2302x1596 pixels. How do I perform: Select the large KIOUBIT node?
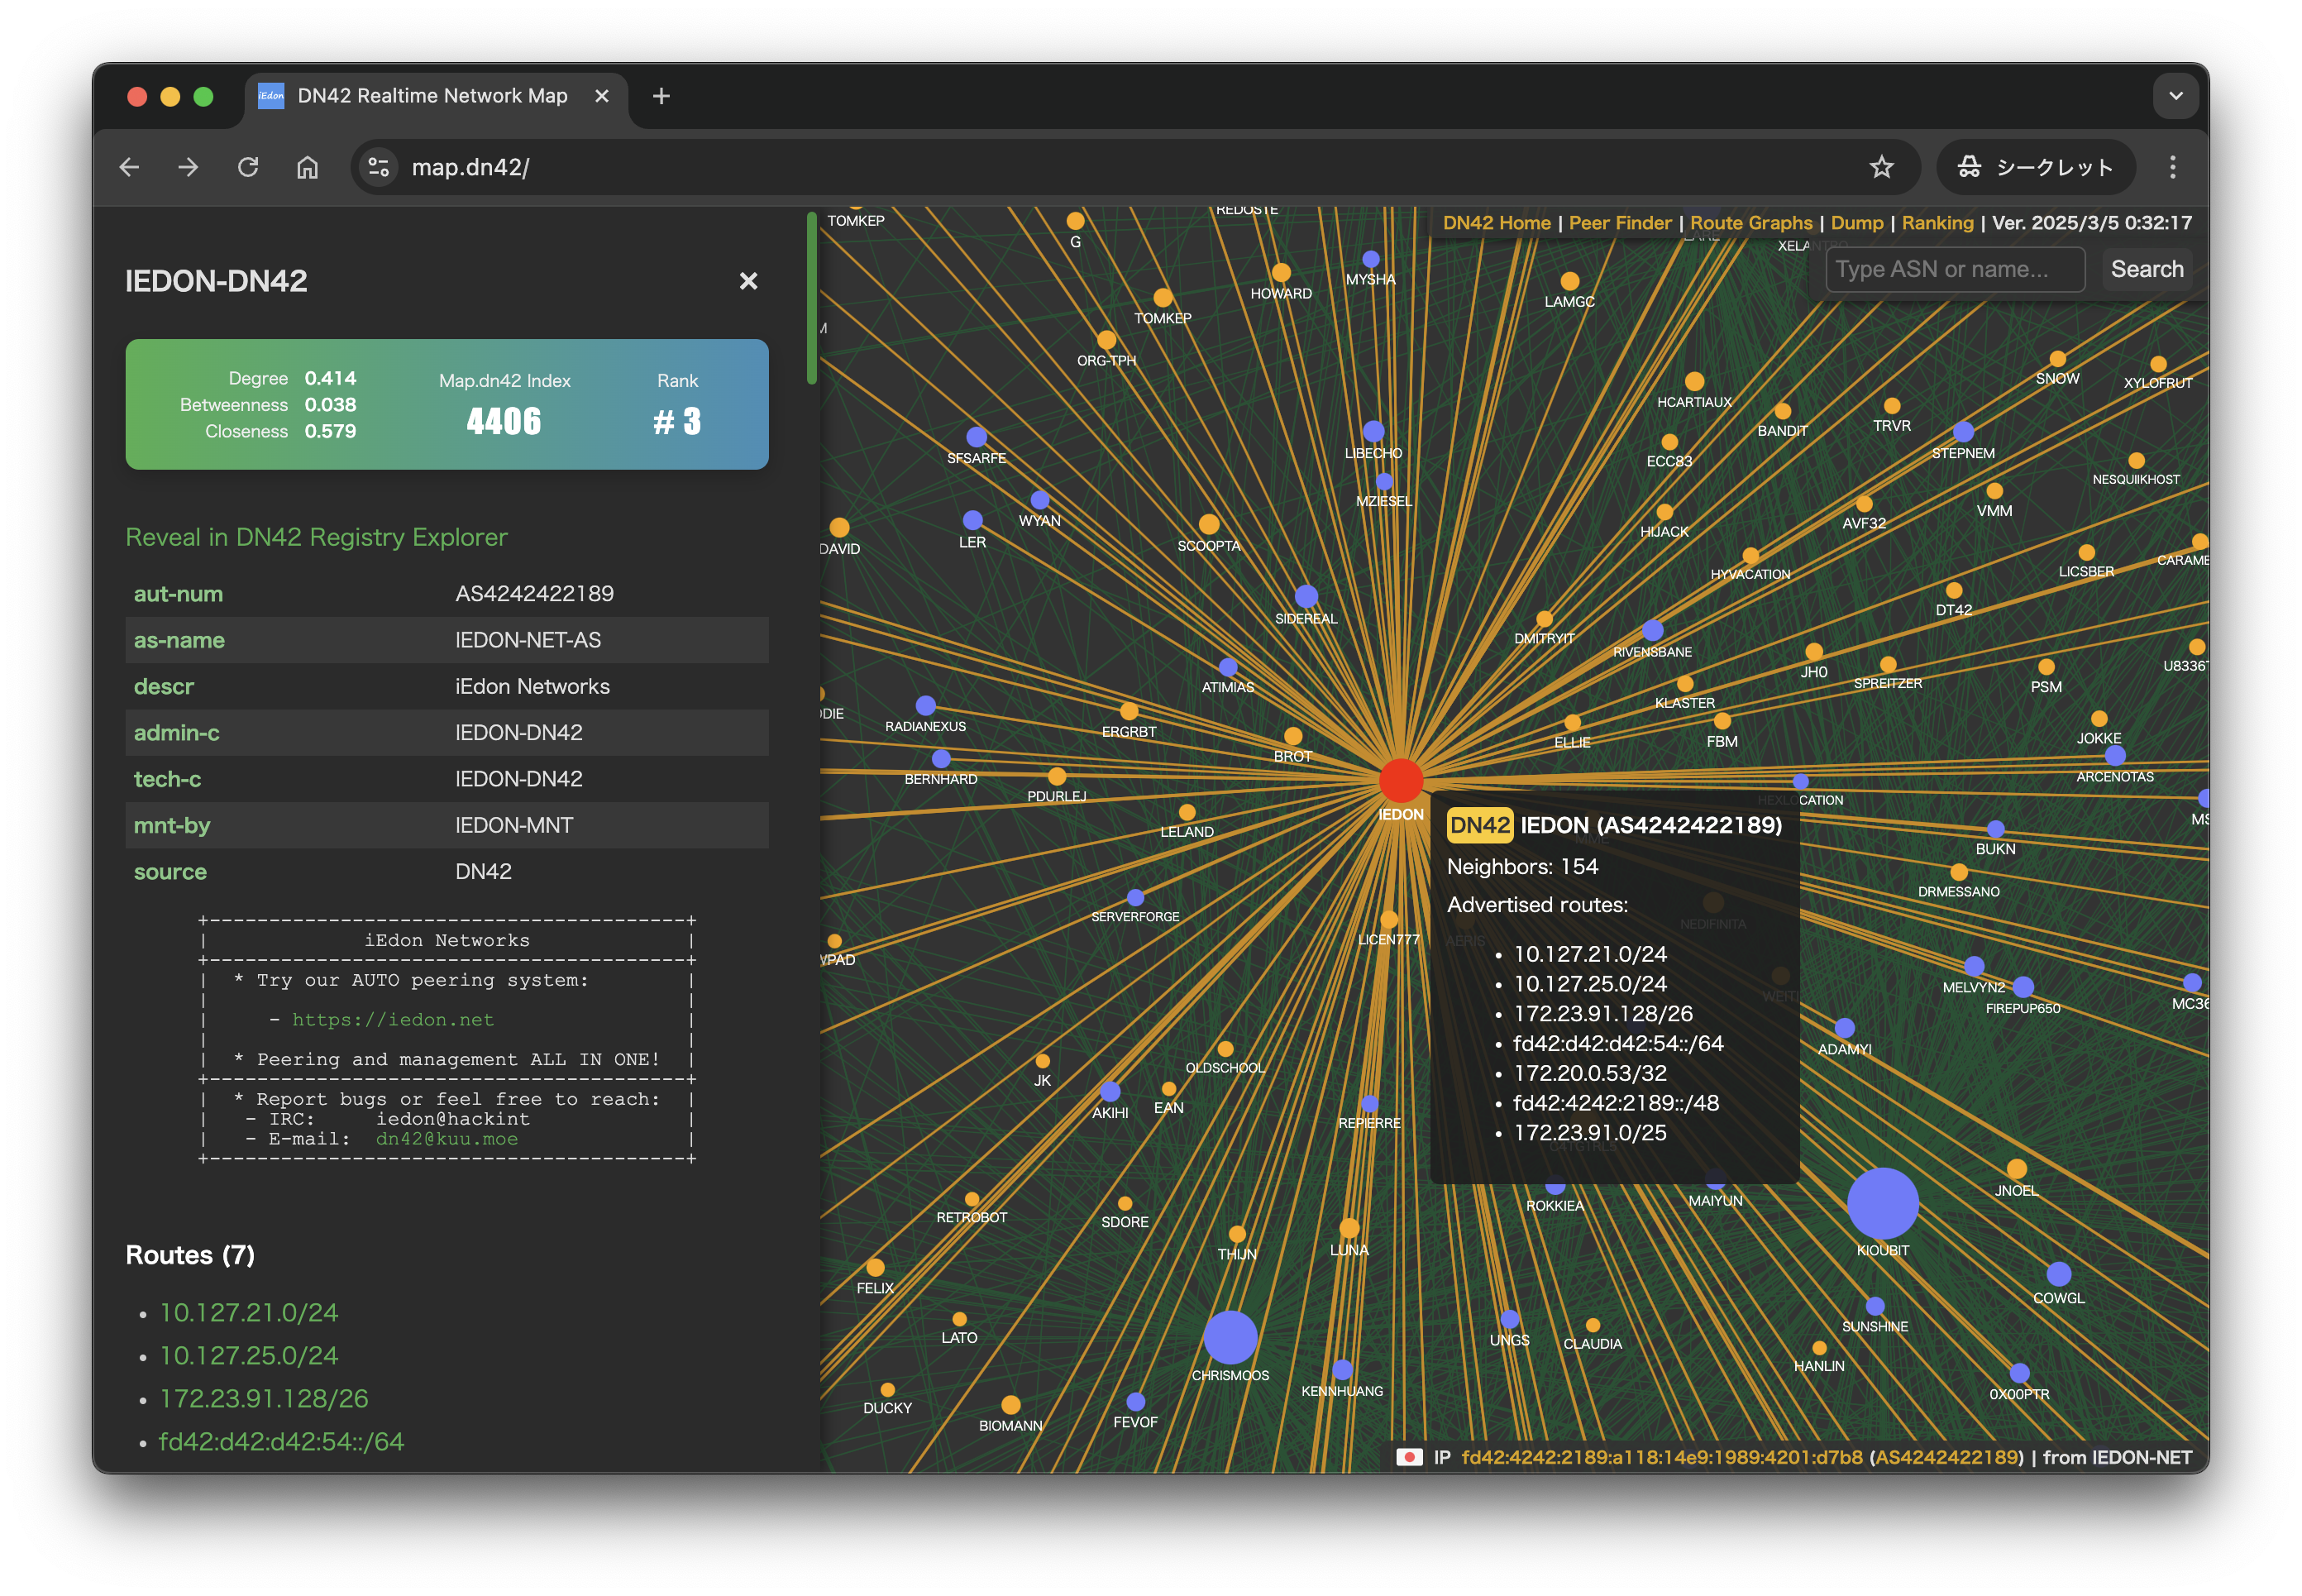click(1882, 1203)
